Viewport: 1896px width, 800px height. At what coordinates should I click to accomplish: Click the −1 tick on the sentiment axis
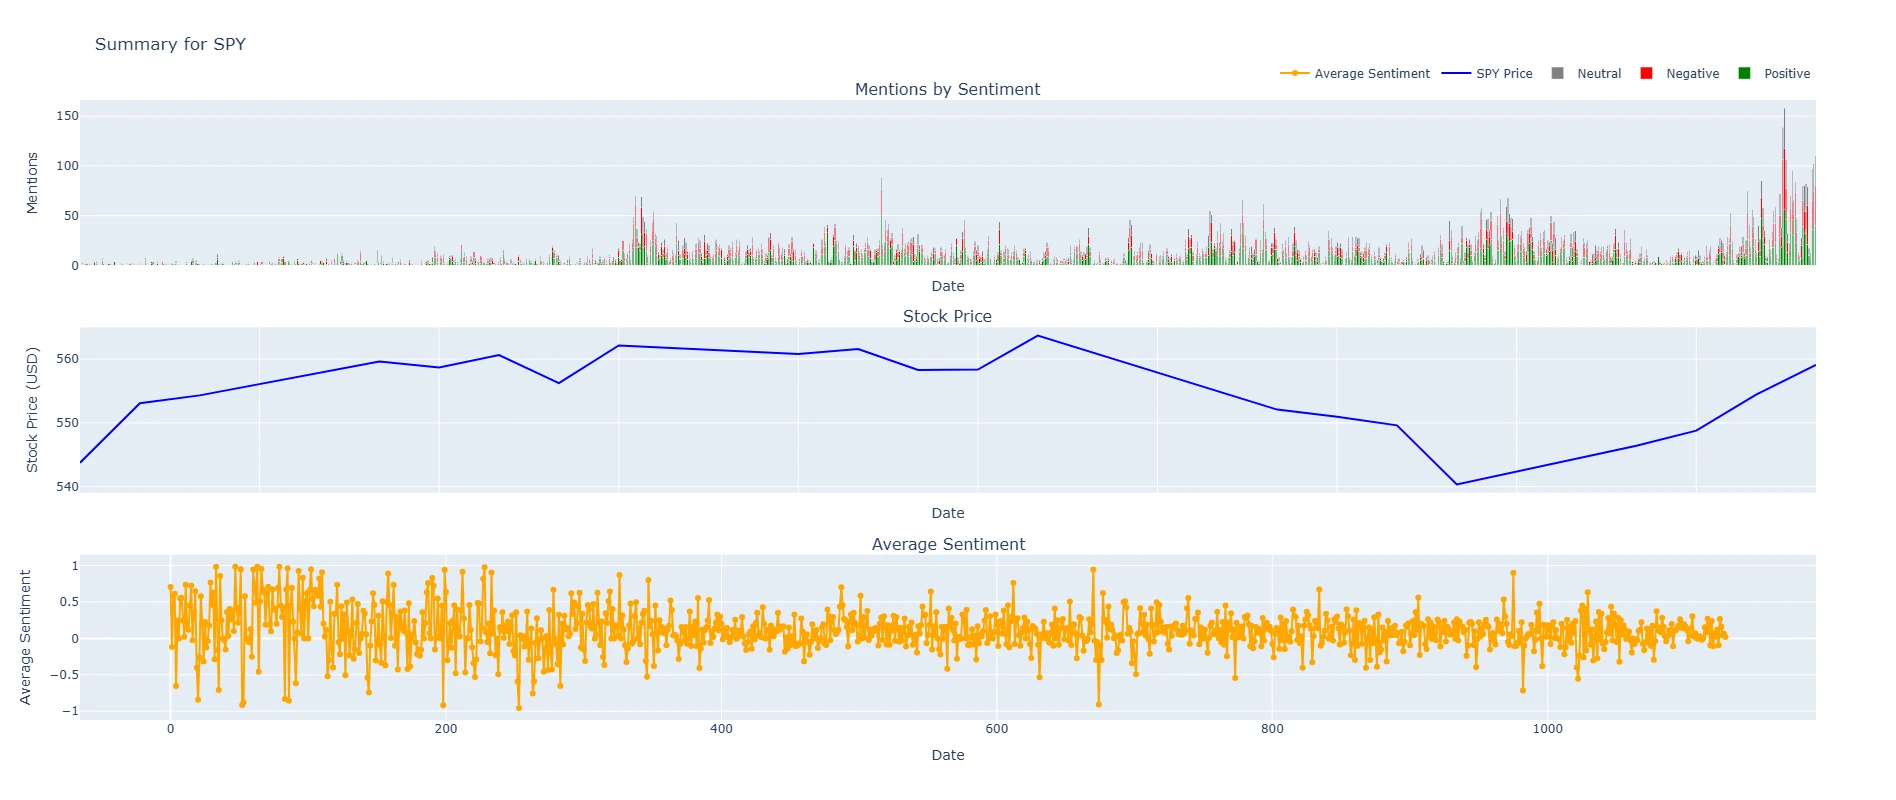click(x=69, y=712)
